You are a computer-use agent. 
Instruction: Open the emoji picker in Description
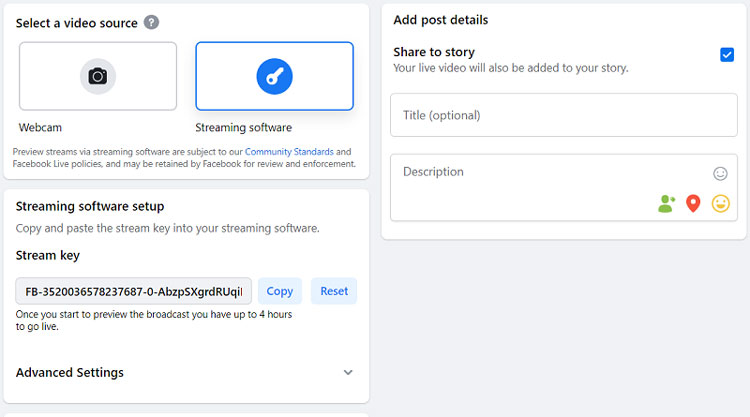pyautogui.click(x=720, y=173)
